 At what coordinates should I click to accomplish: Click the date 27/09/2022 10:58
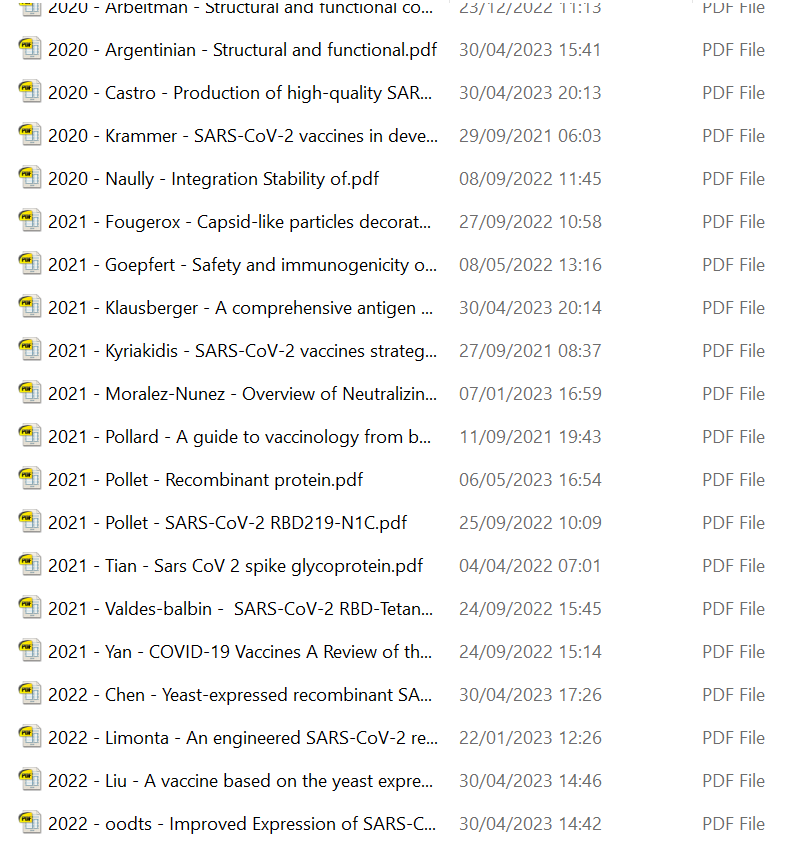tap(530, 222)
